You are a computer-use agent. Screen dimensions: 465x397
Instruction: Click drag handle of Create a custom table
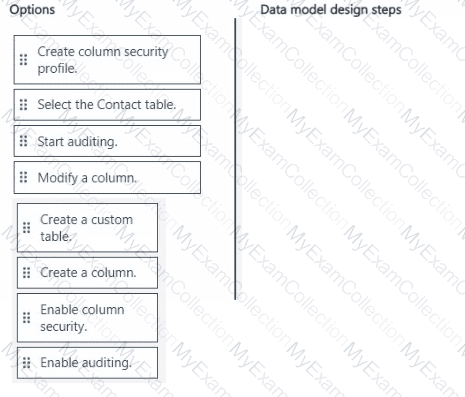27,228
